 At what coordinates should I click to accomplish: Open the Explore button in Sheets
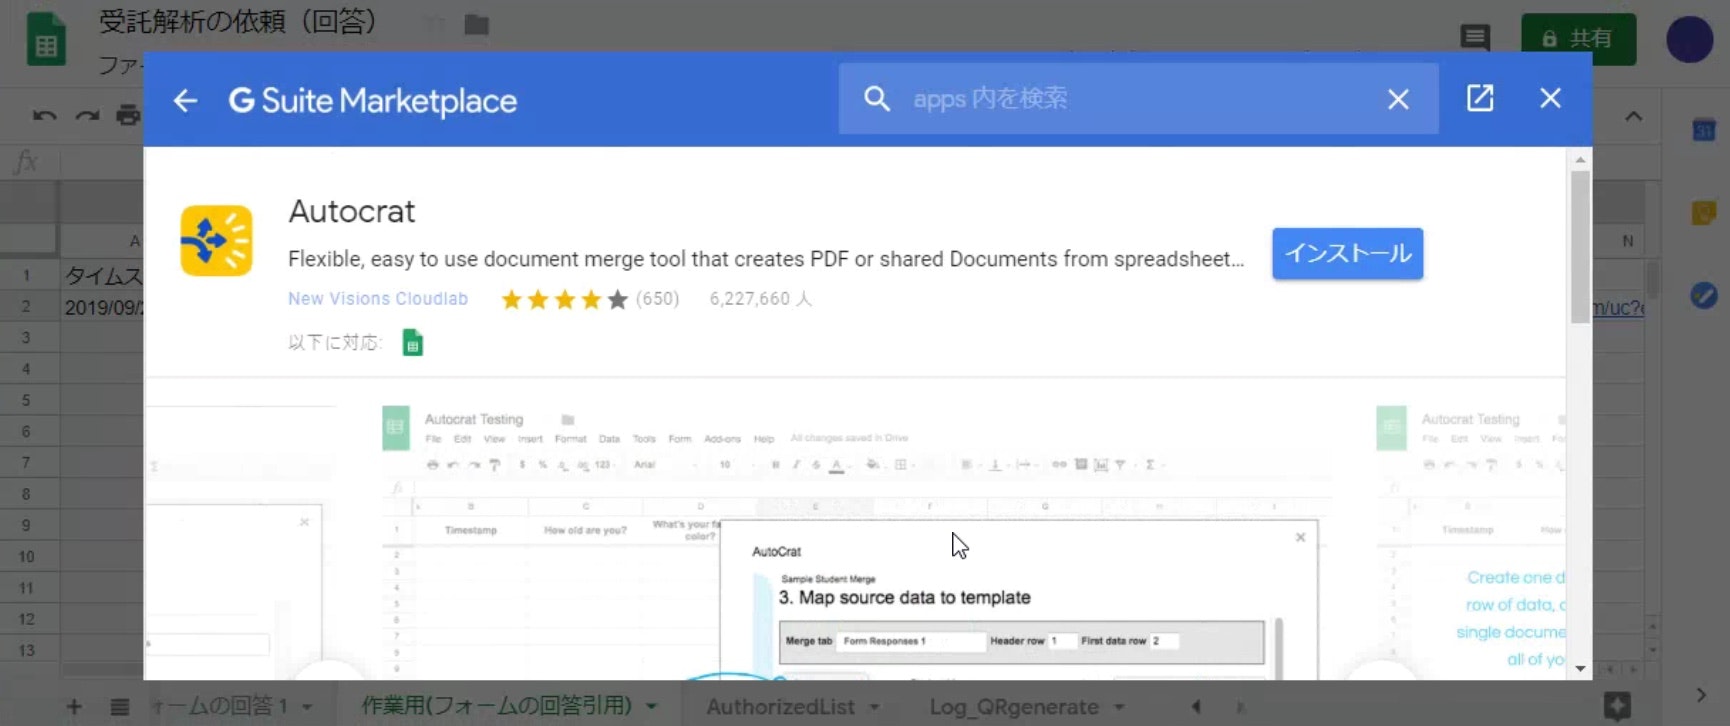(1617, 706)
